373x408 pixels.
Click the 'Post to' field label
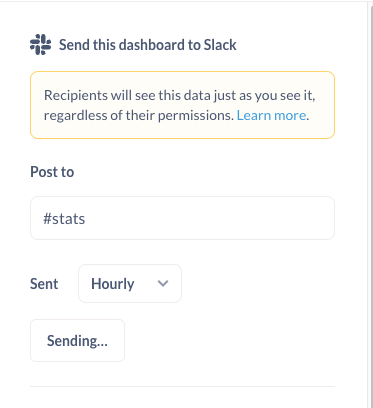click(x=52, y=172)
